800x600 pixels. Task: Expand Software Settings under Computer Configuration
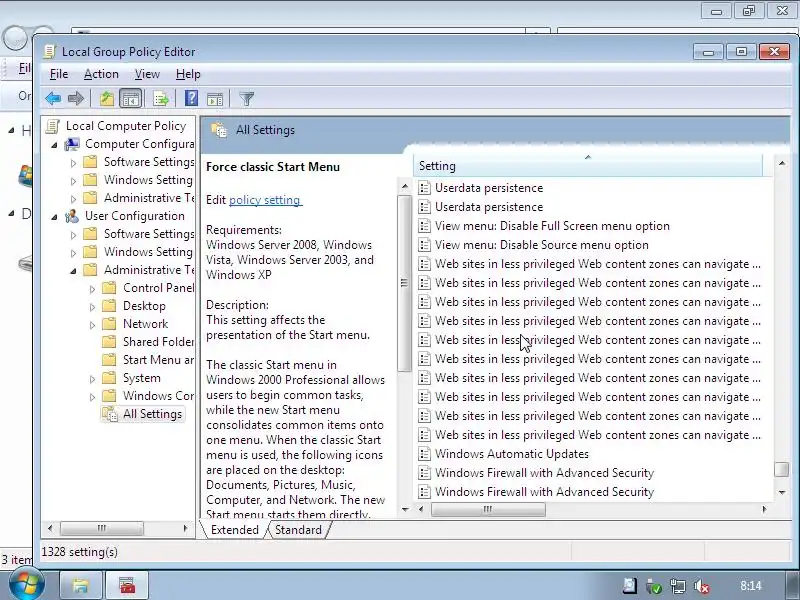pyautogui.click(x=73, y=163)
